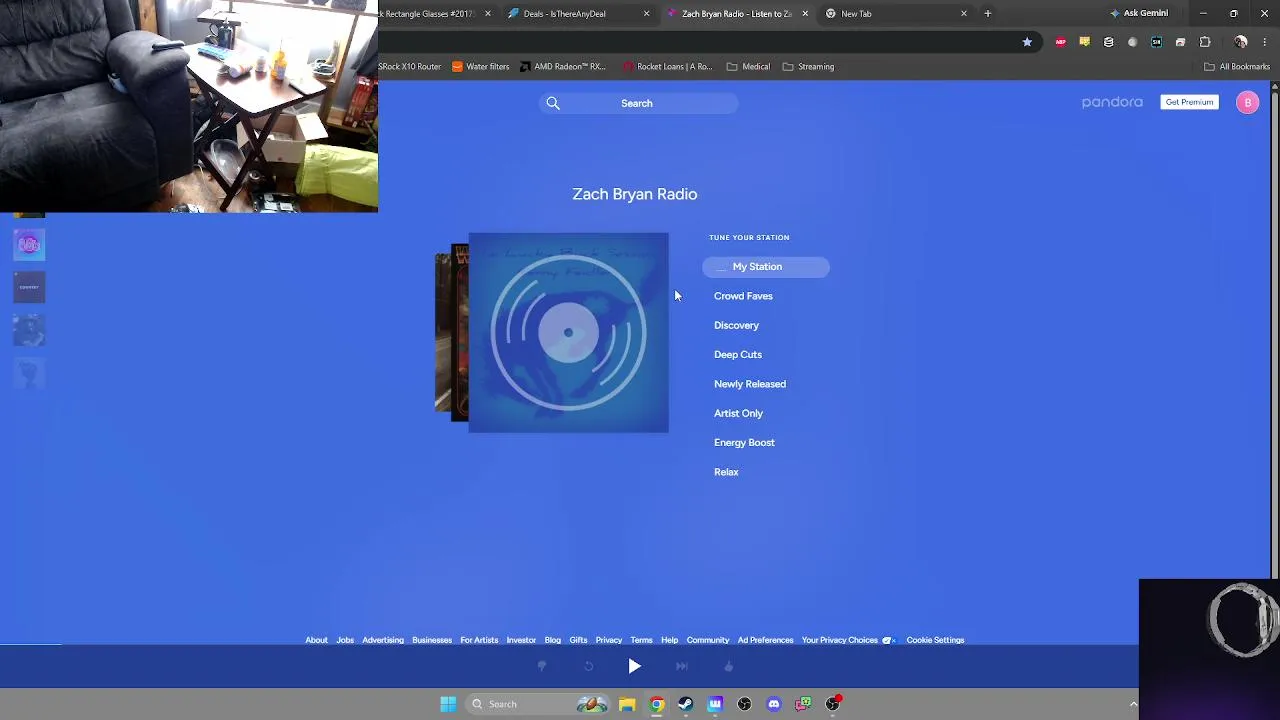Open a new browser tab with plus

coord(987,14)
